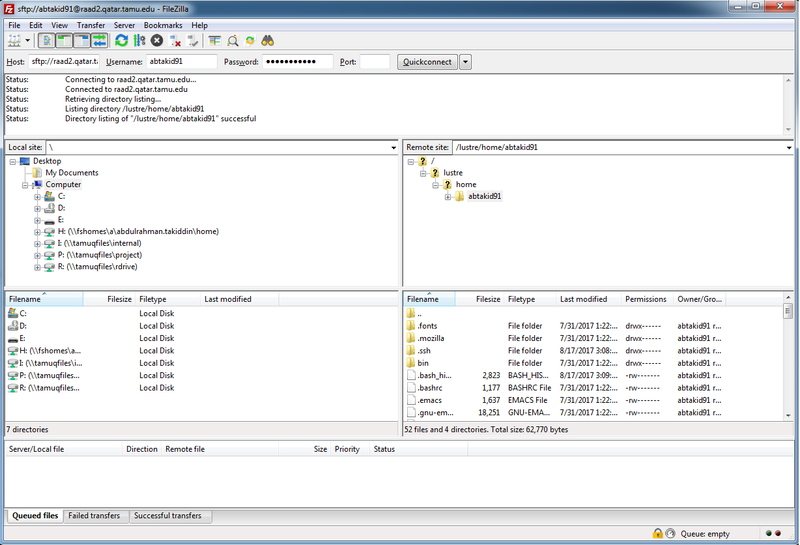Open the Site Manager icon
The height and width of the screenshot is (545, 800).
pyautogui.click(x=14, y=41)
